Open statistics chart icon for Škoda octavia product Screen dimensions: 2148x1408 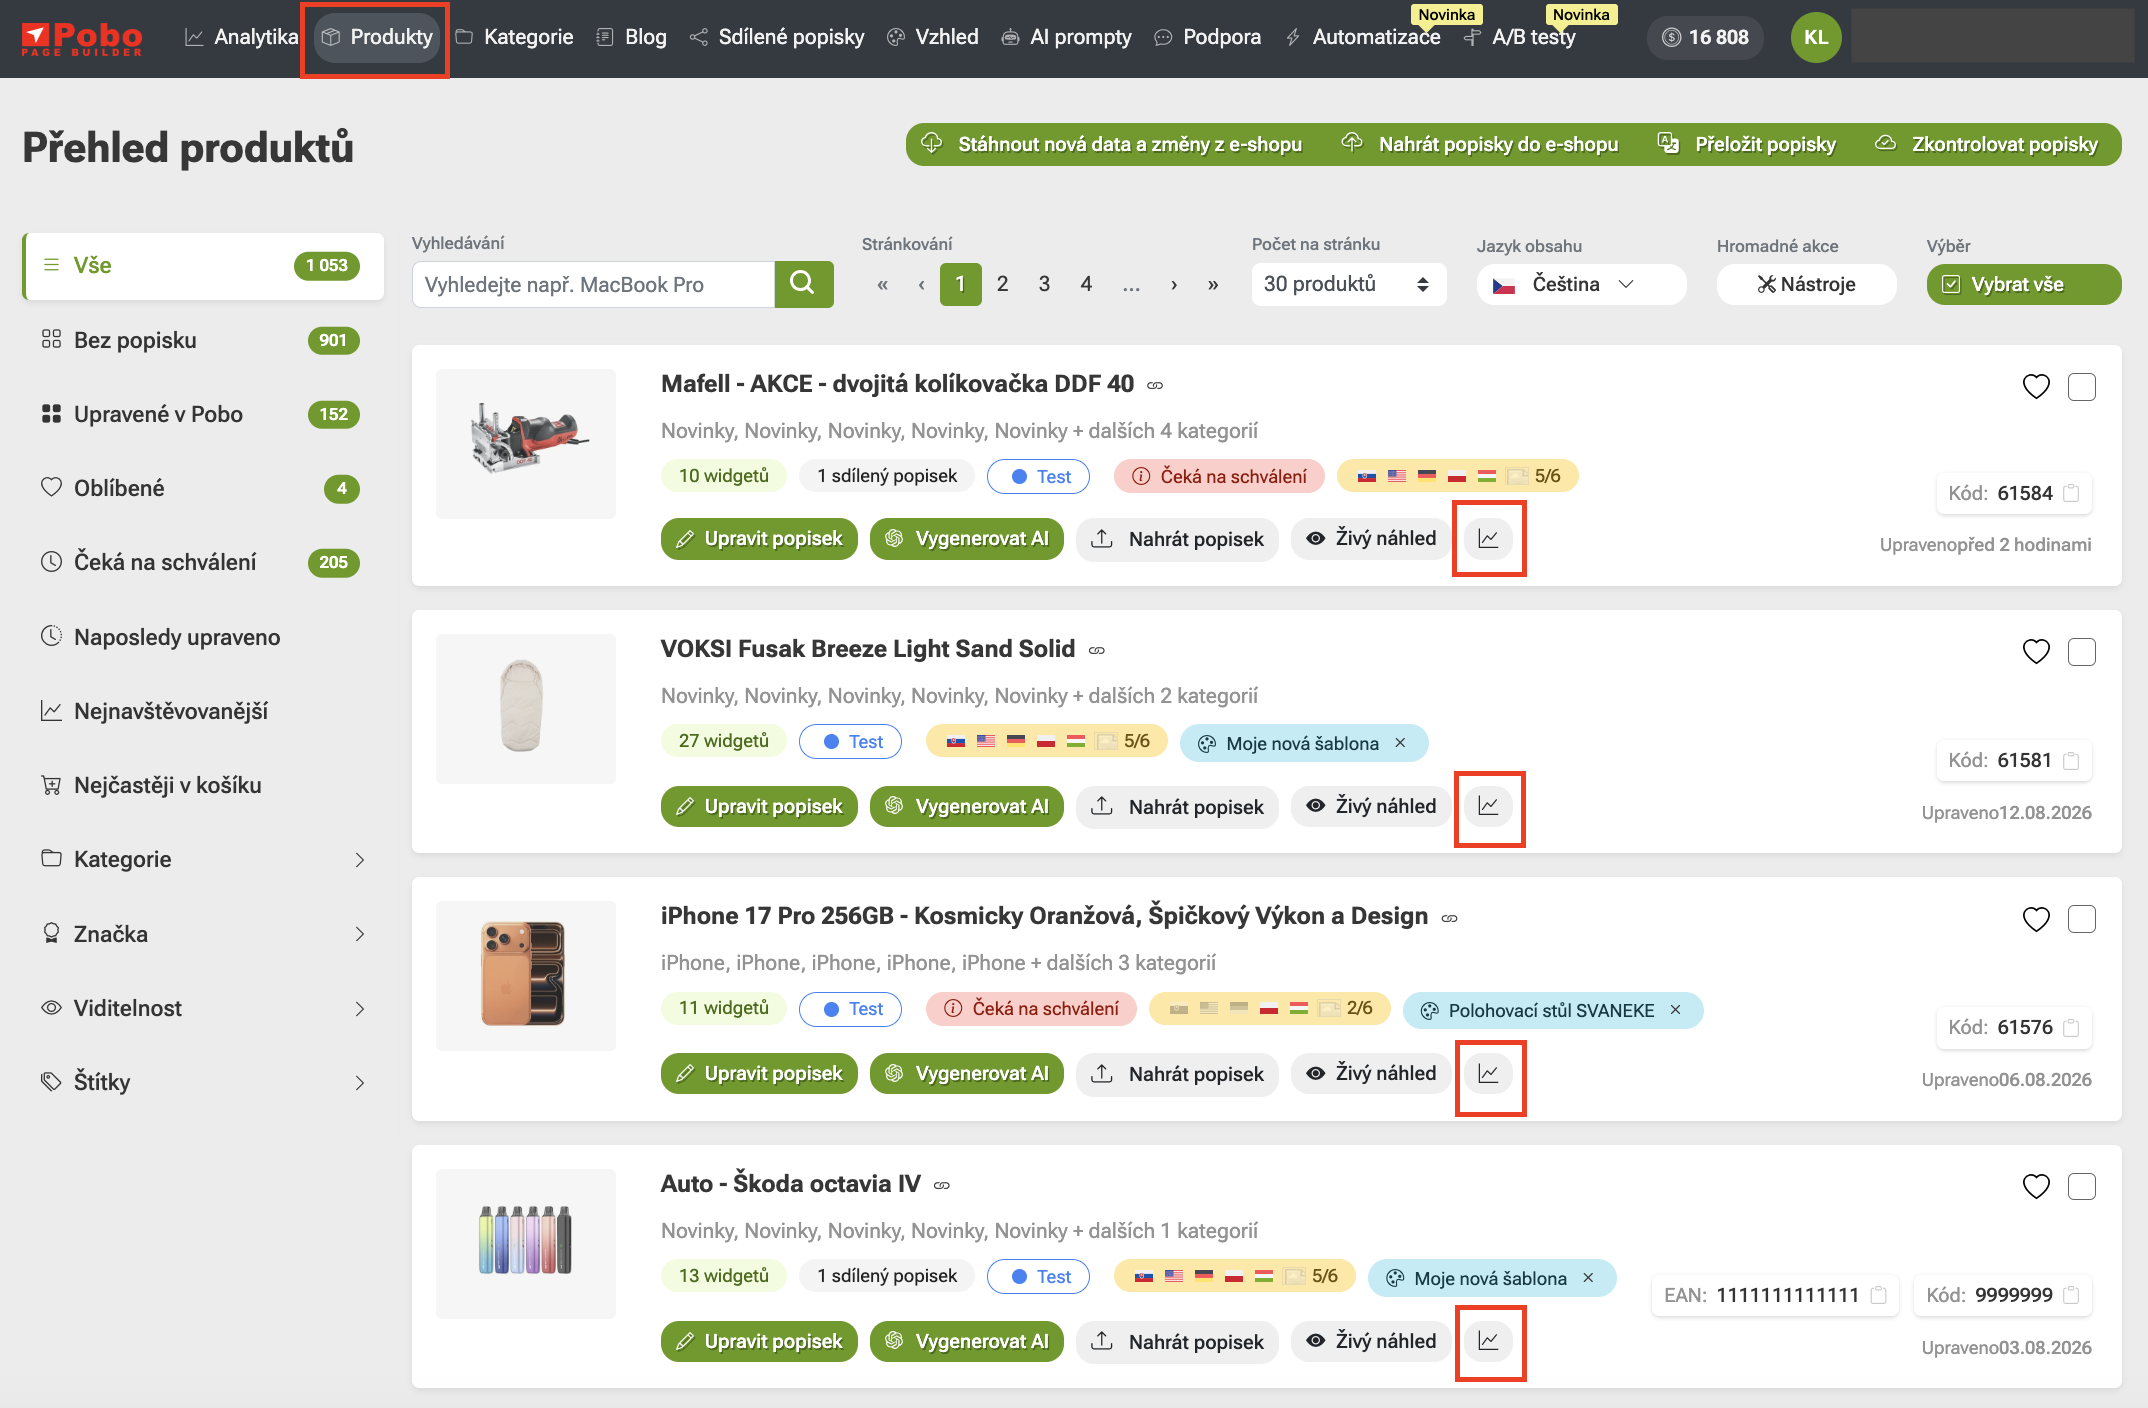click(x=1488, y=1341)
